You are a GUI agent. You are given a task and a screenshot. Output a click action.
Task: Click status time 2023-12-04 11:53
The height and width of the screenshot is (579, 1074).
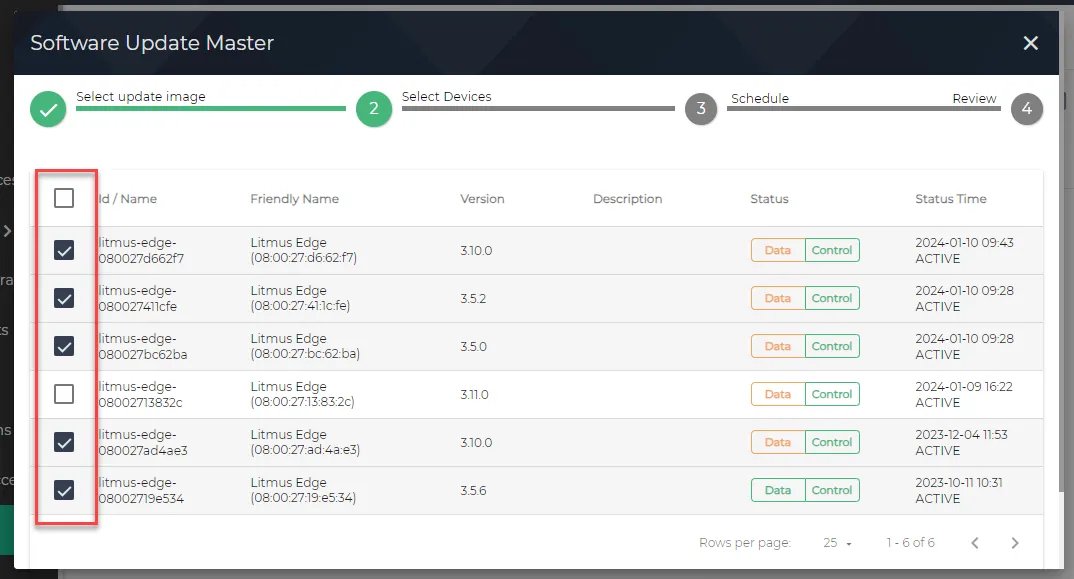(961, 434)
